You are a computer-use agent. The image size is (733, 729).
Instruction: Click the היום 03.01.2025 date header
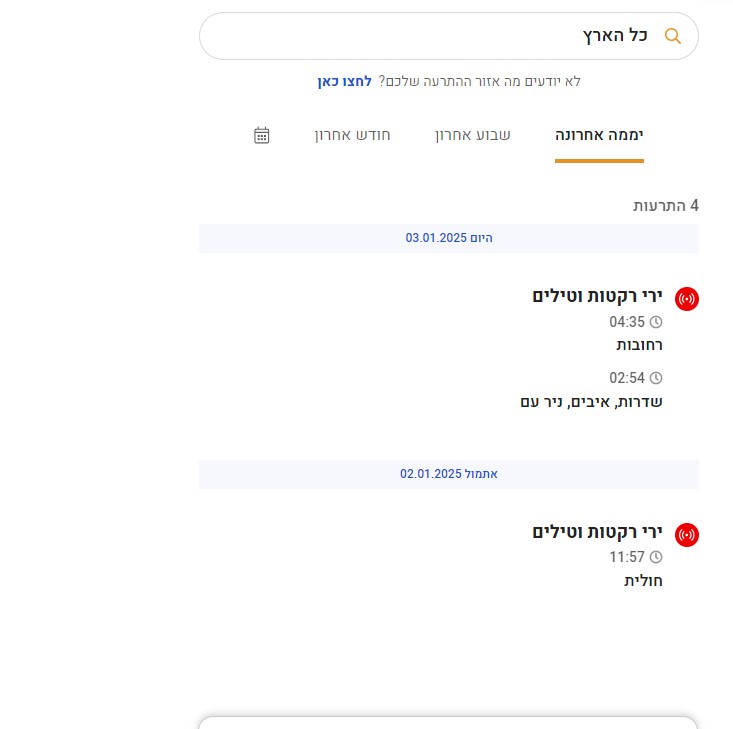tap(449, 238)
